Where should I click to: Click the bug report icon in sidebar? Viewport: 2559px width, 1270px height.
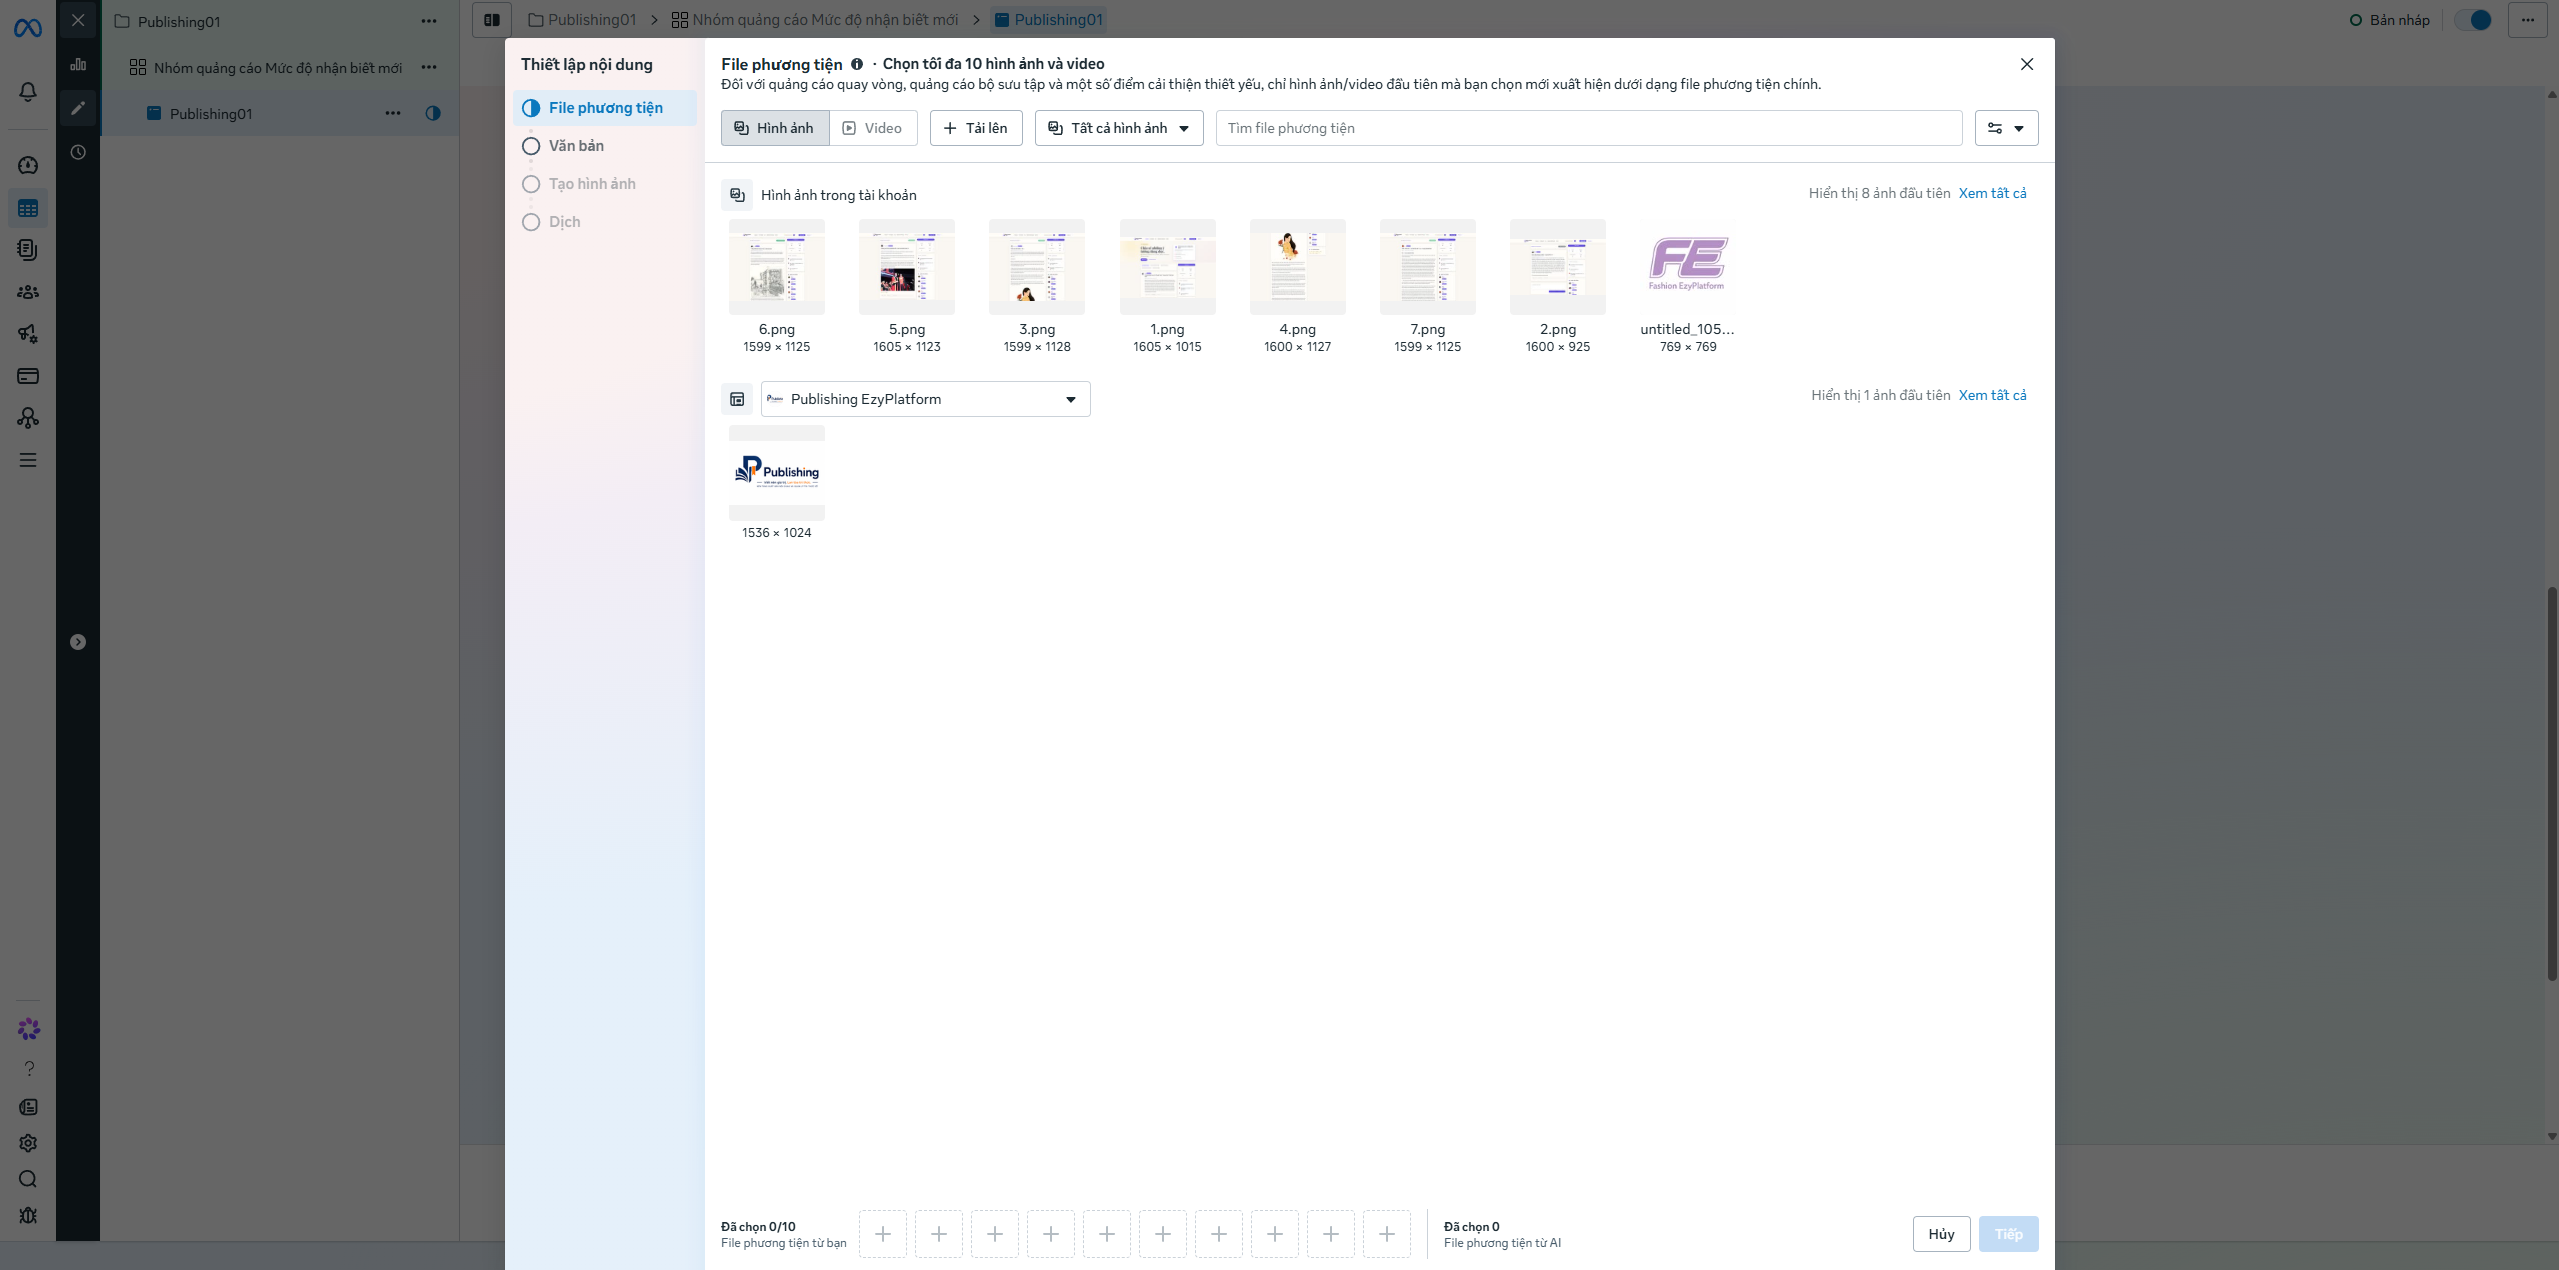(28, 1215)
